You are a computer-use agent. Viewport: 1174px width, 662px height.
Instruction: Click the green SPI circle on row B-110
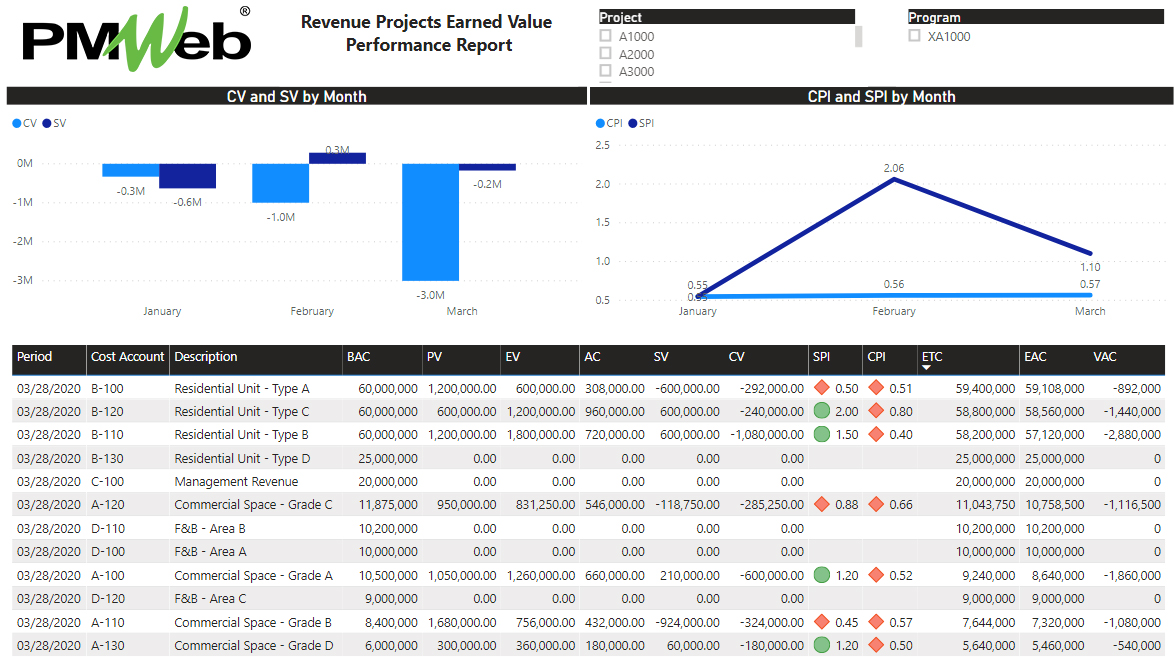coord(820,431)
